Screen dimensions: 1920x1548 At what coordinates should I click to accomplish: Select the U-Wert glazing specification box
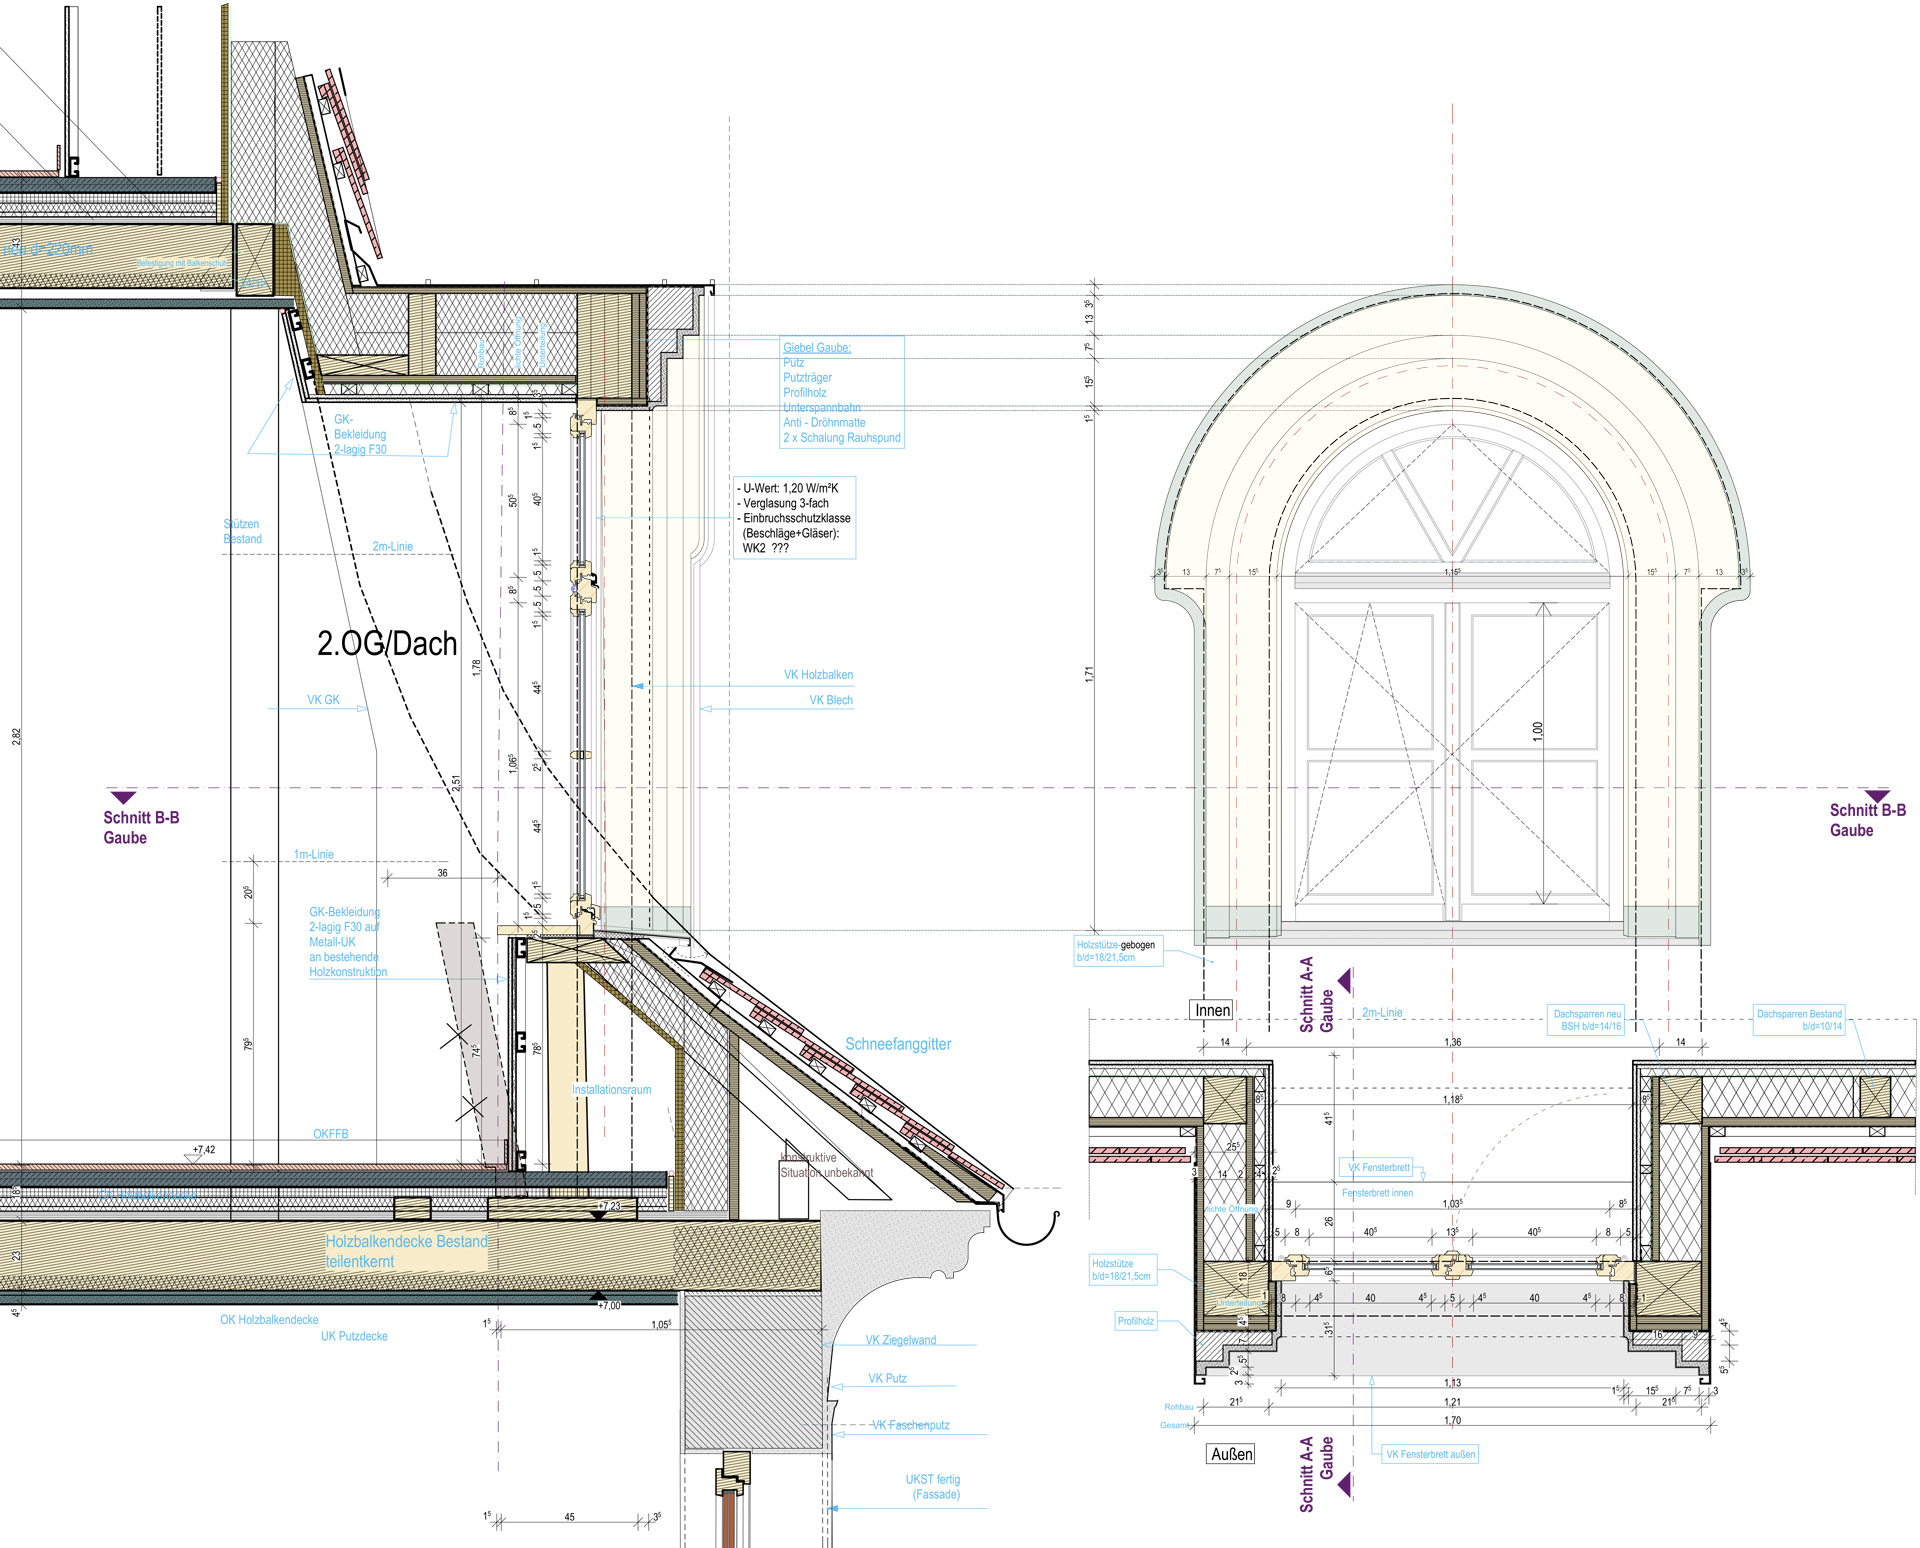click(x=795, y=518)
